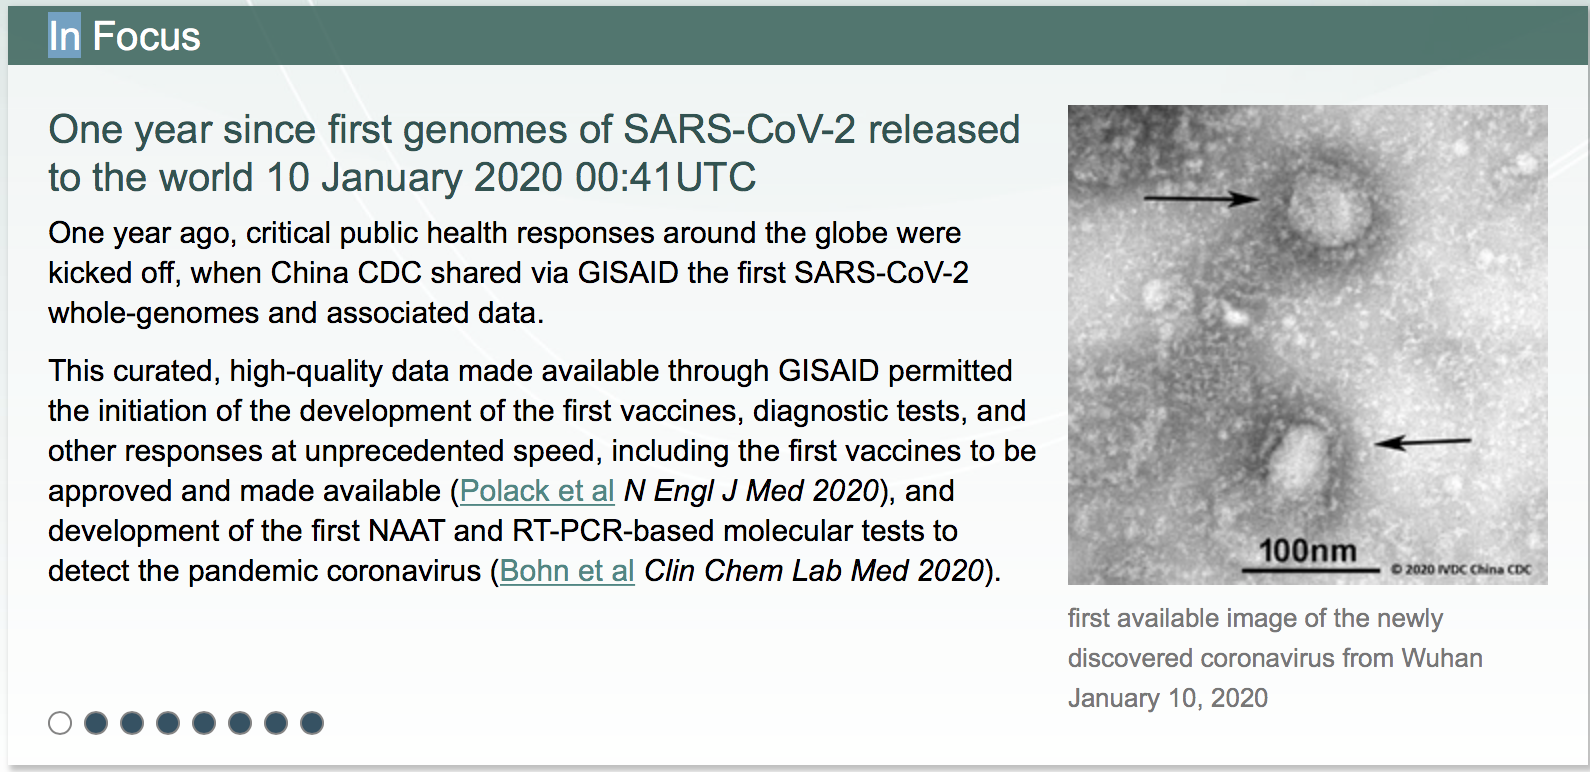Click the right-pointing arrow in the micrograph

coord(1201,199)
